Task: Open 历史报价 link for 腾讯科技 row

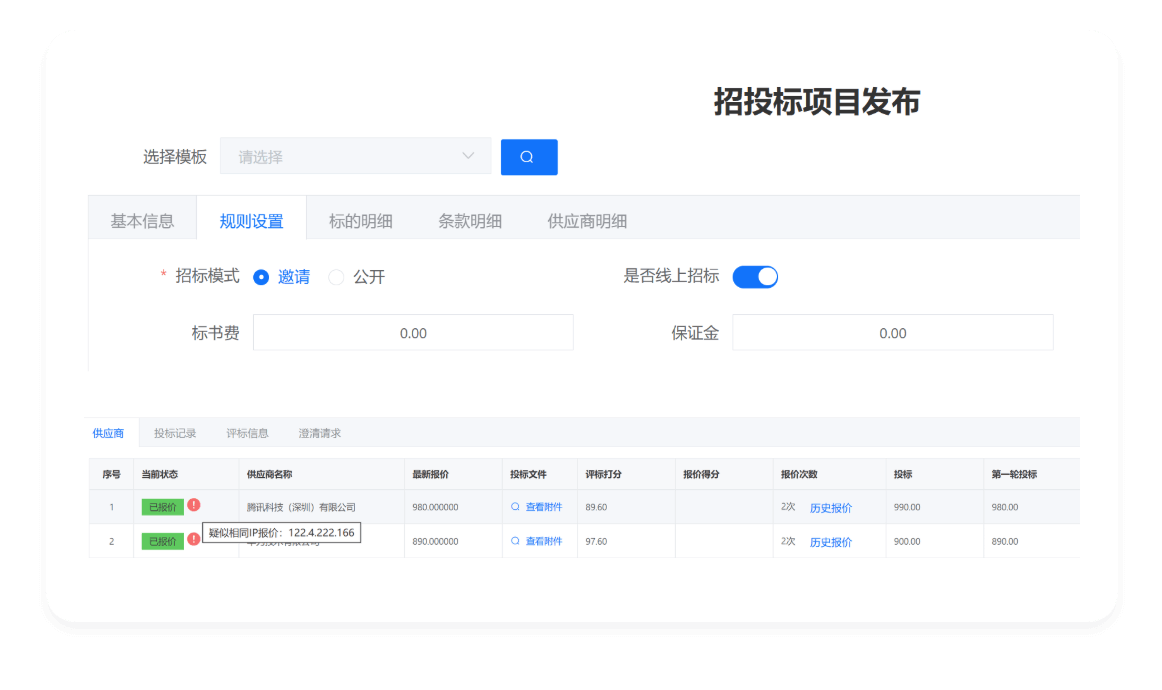Action: tap(832, 507)
